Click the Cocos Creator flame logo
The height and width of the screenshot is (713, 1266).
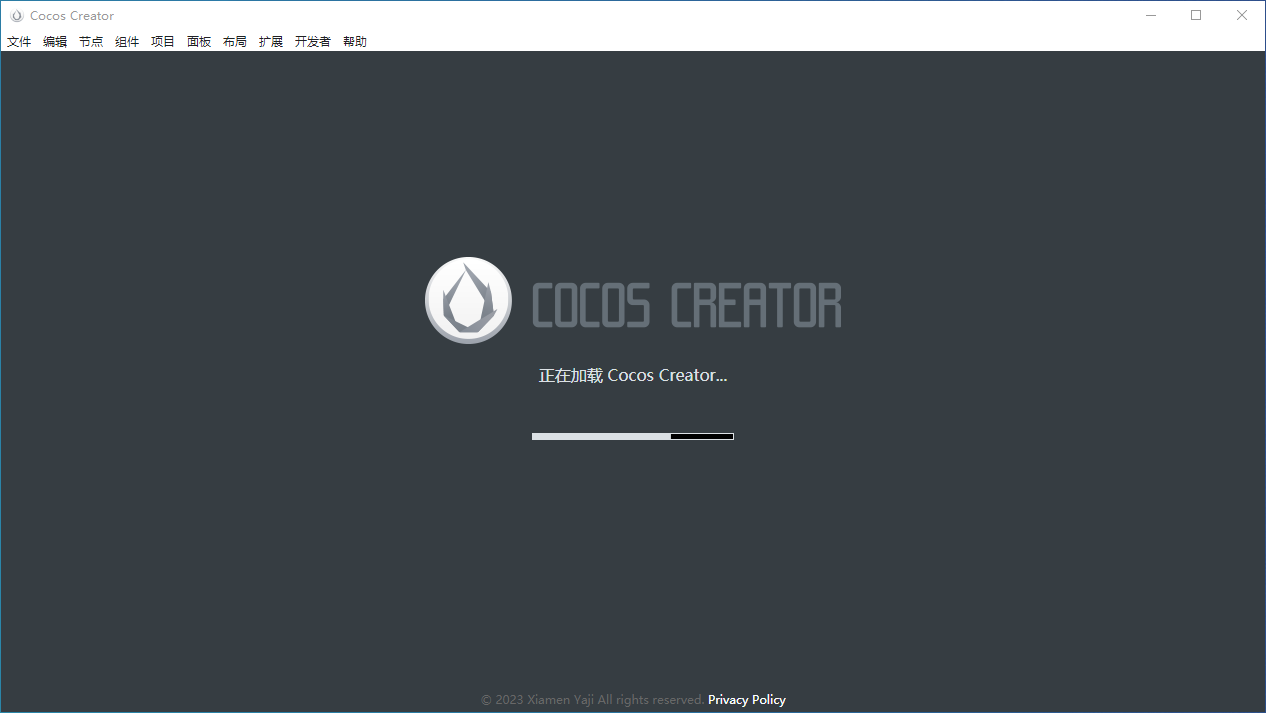468,300
